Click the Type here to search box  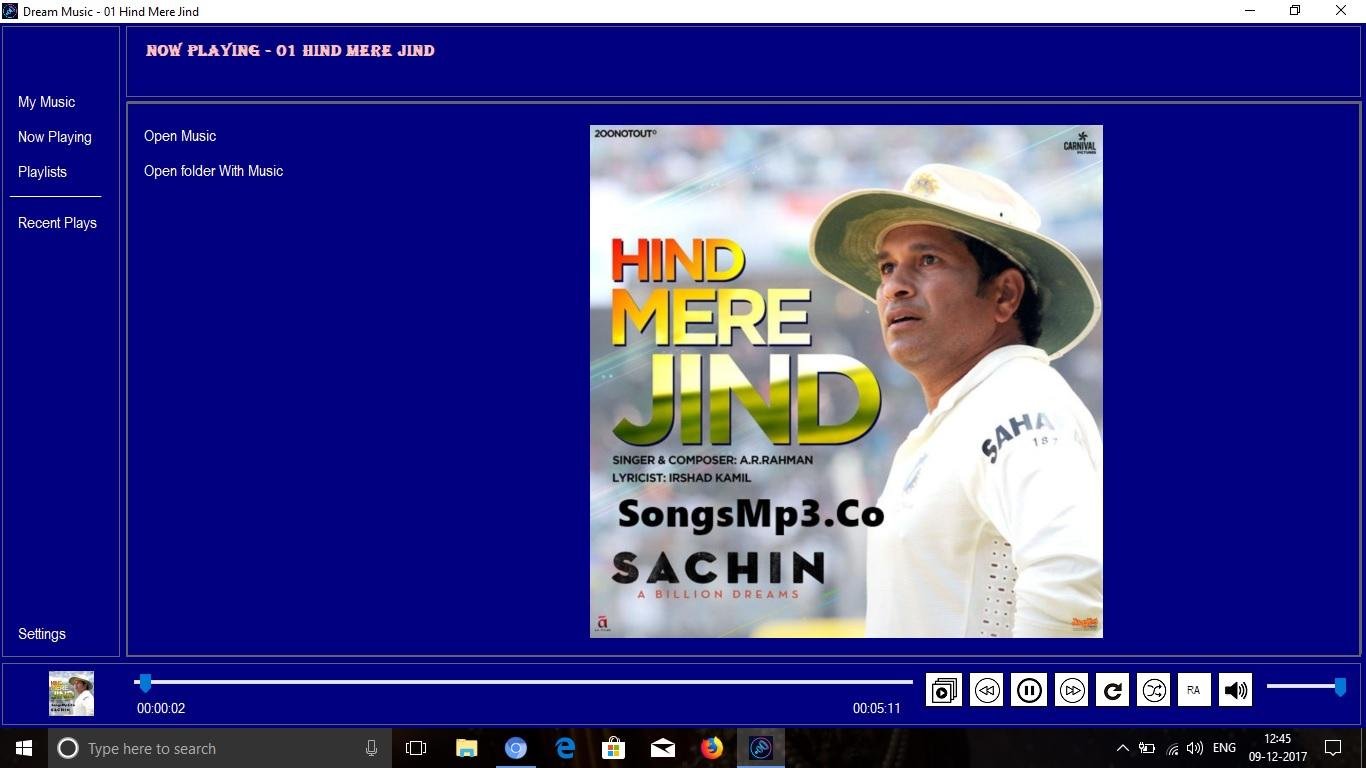click(x=218, y=748)
